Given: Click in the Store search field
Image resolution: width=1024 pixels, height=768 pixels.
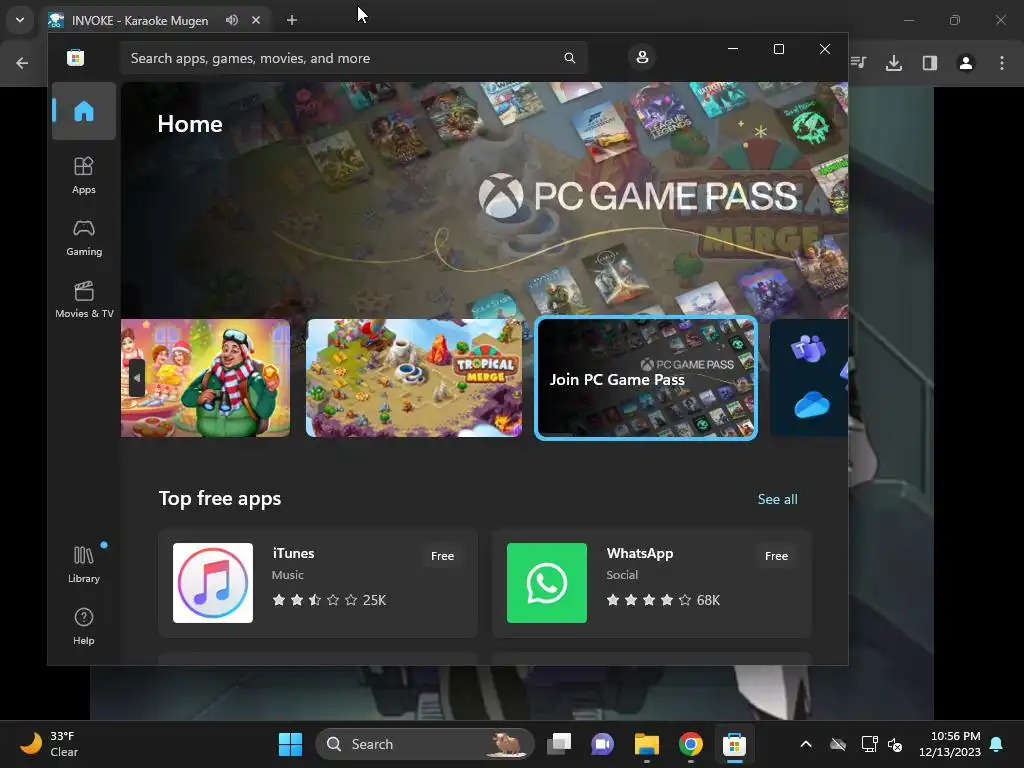Looking at the screenshot, I should coord(353,58).
